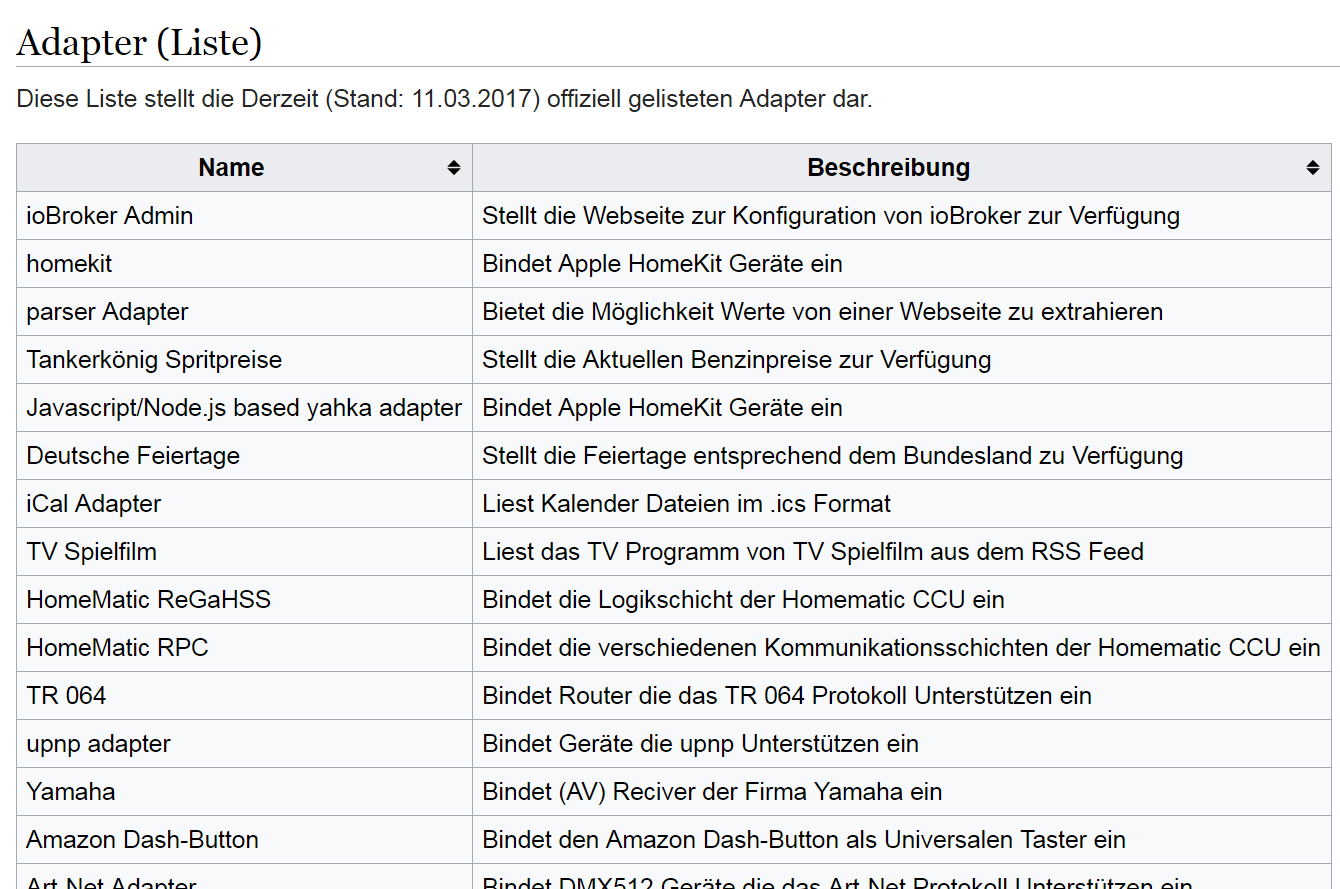Viewport: 1340px width, 889px height.
Task: Select the parser Adapter entry
Action: tap(107, 312)
